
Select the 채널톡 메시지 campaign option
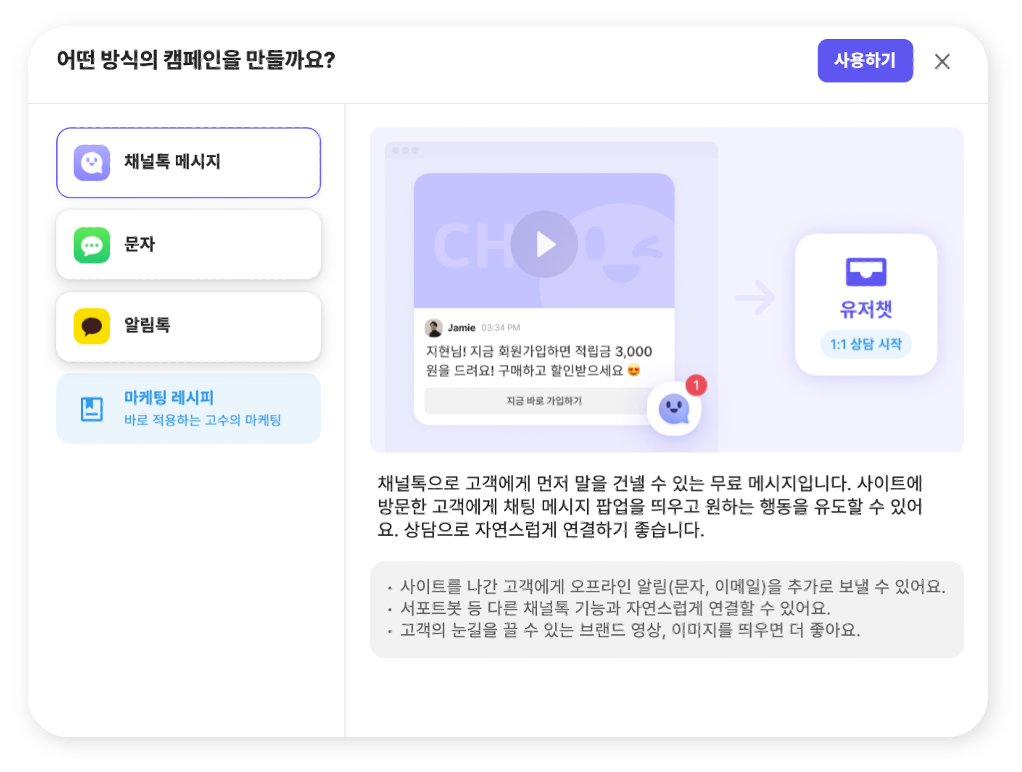188,162
